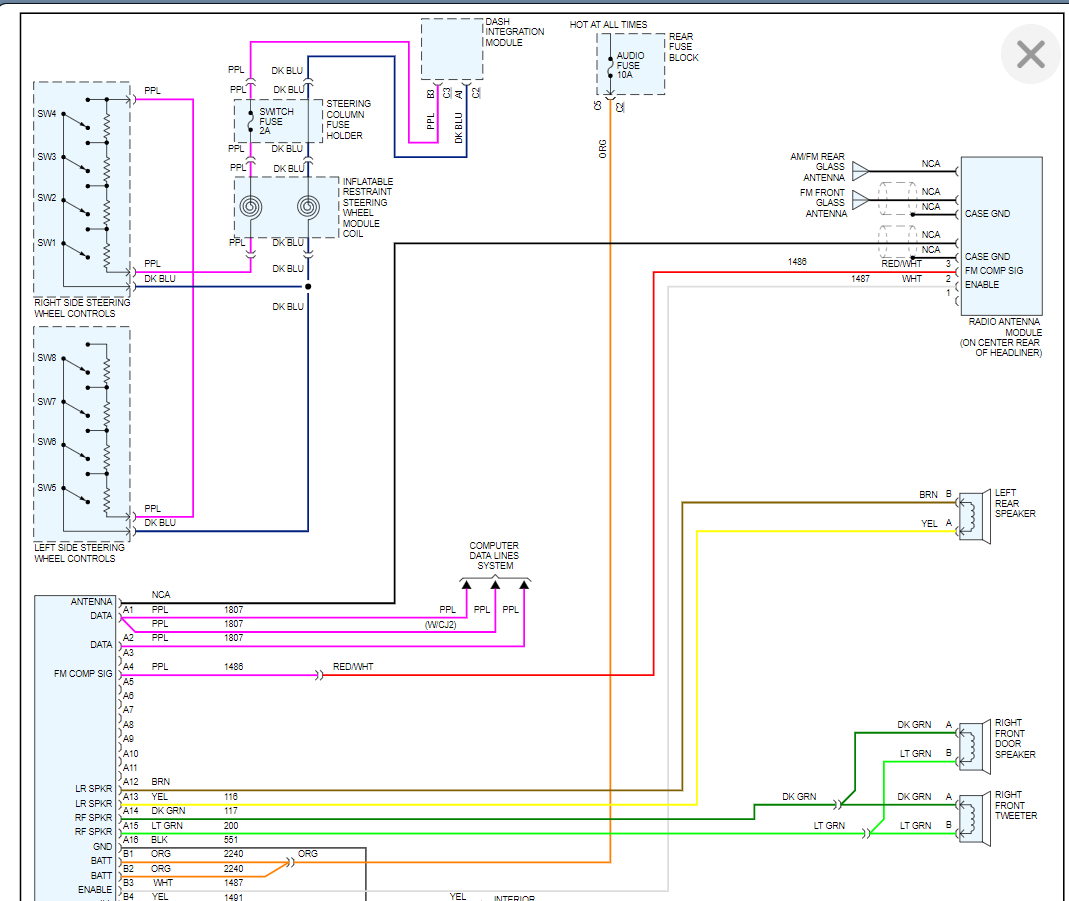Close the wiring diagram viewer
The height and width of the screenshot is (901, 1069).
tap(1030, 54)
